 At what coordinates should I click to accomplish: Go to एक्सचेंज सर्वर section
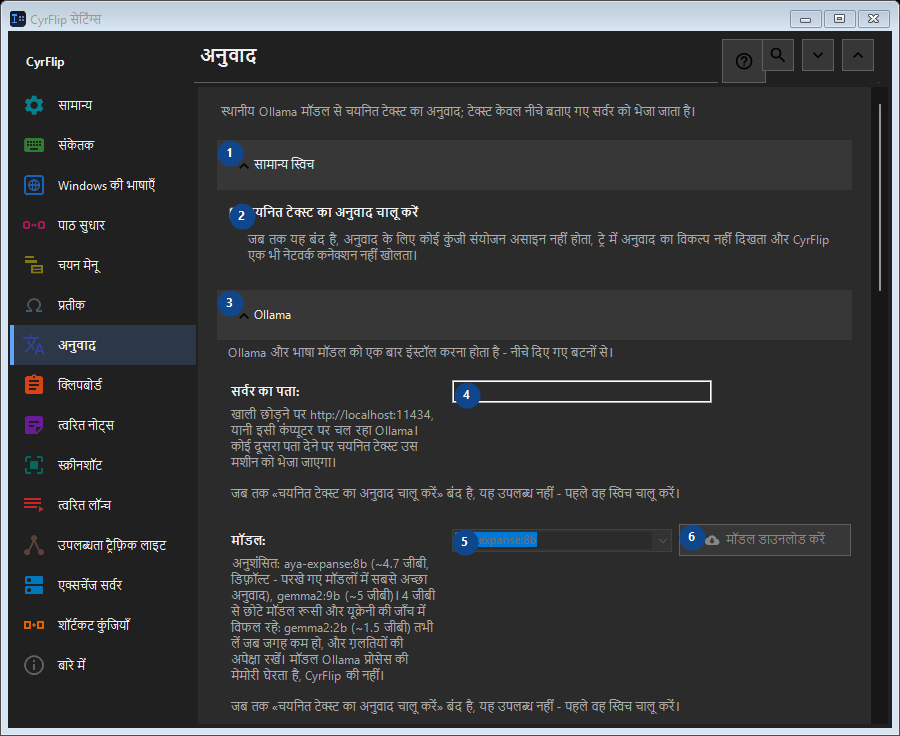tap(103, 585)
